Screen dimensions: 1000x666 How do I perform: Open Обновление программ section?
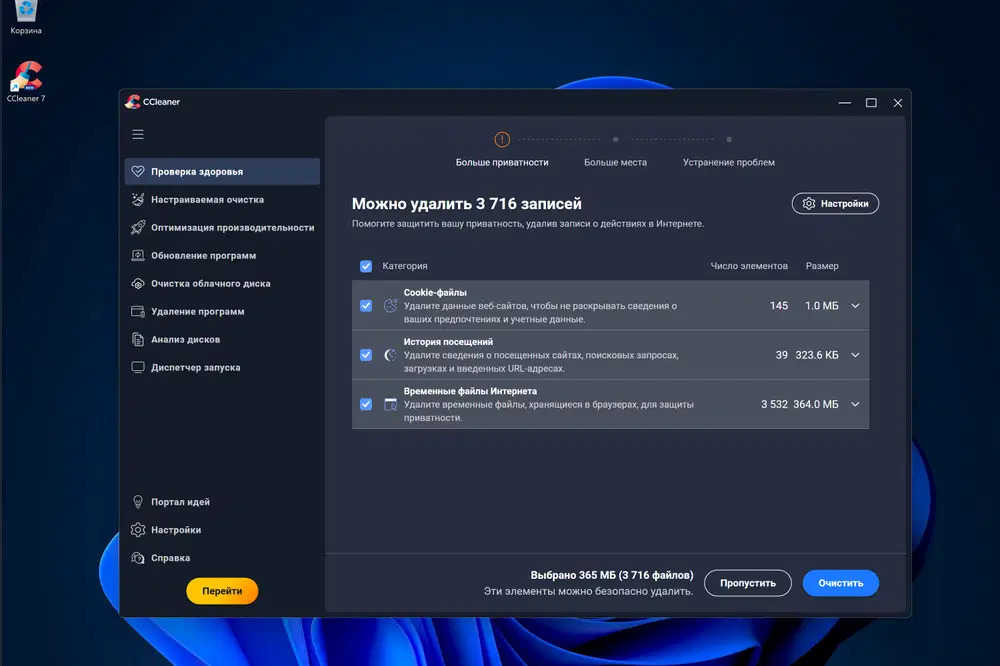223,256
